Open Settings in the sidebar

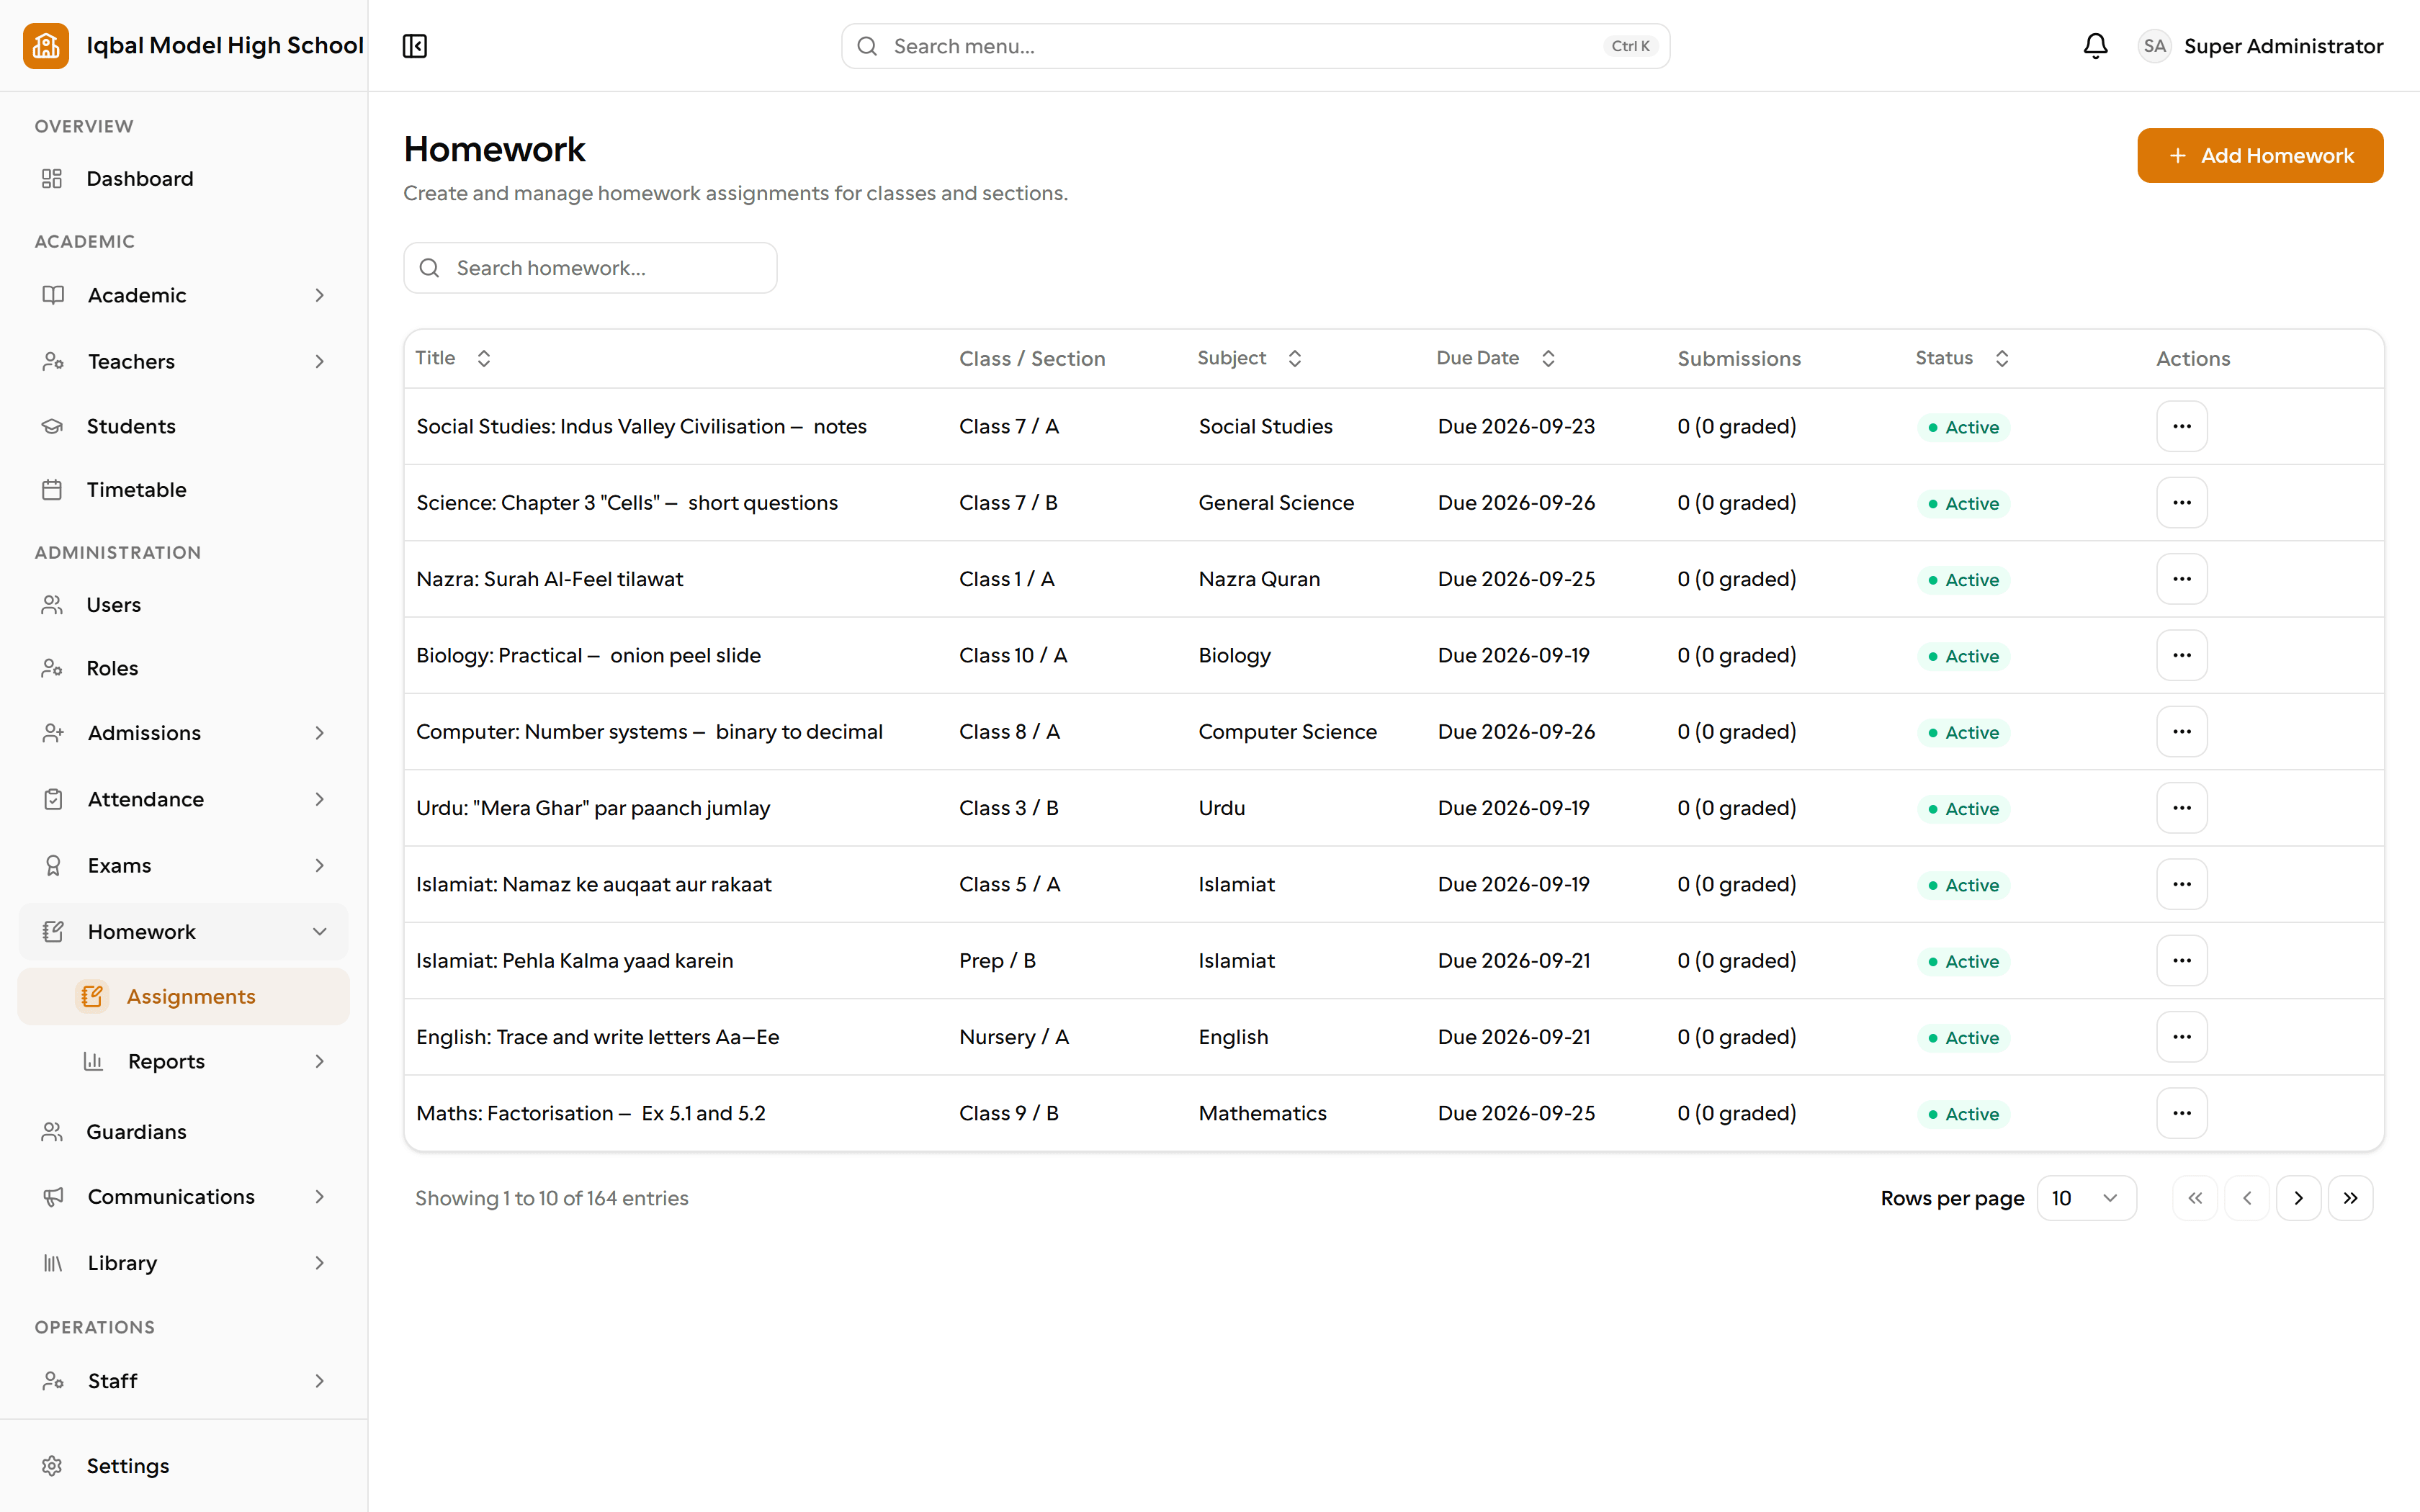tap(184, 1466)
